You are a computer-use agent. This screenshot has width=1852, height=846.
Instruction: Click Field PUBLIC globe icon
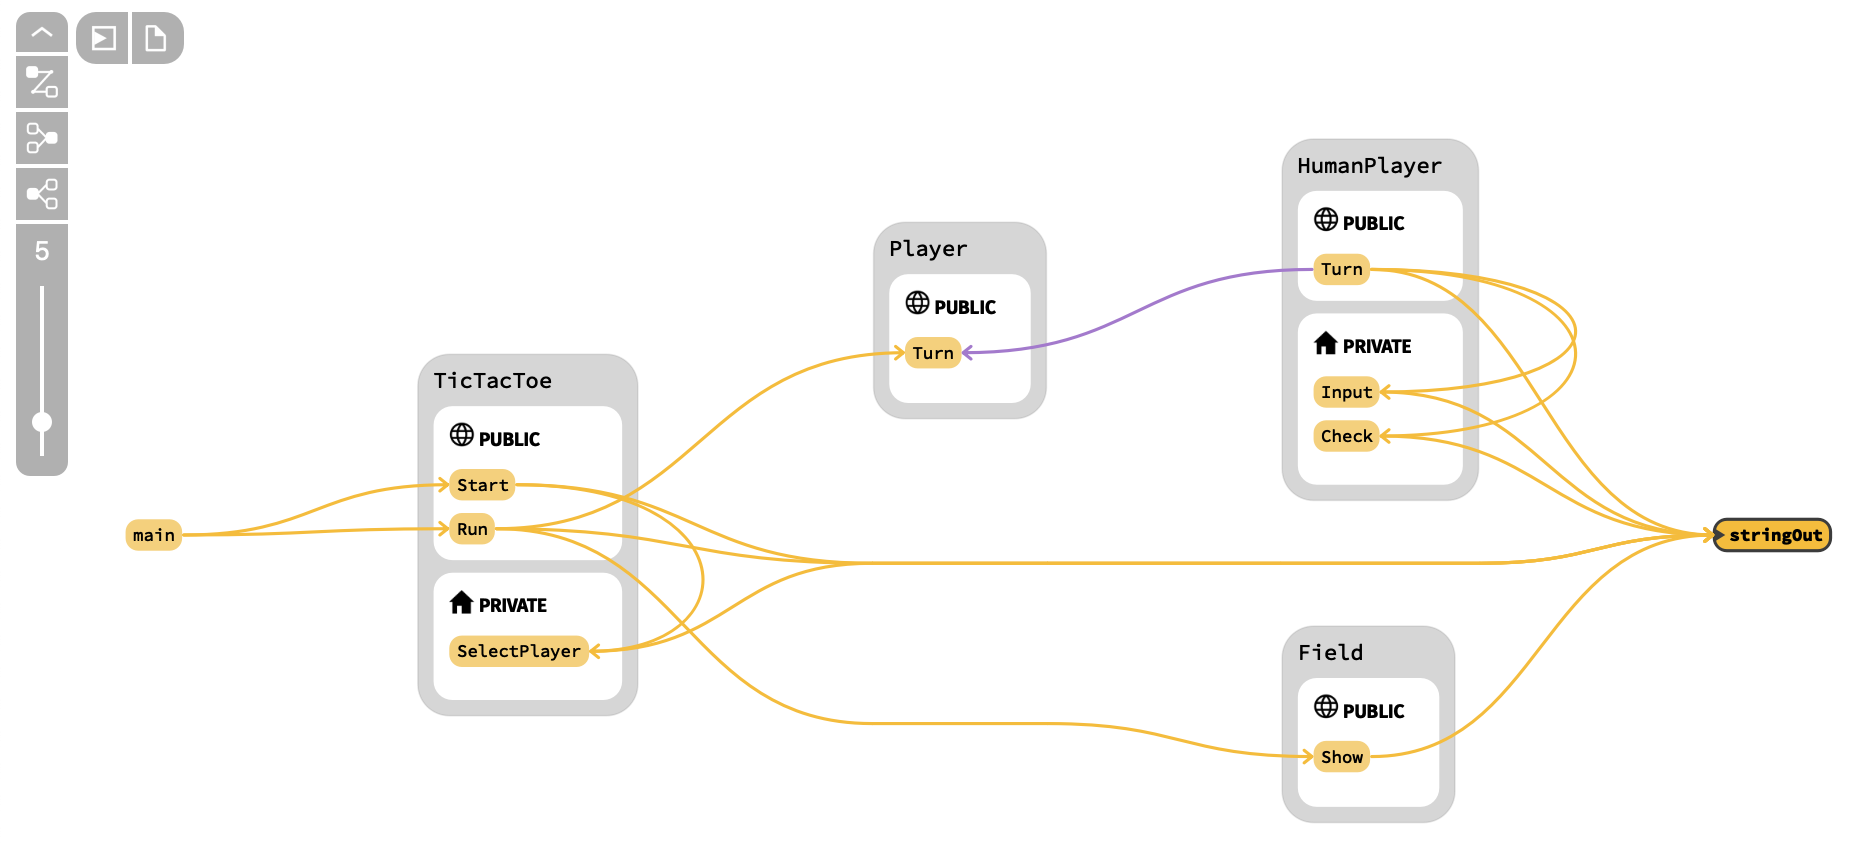1326,707
